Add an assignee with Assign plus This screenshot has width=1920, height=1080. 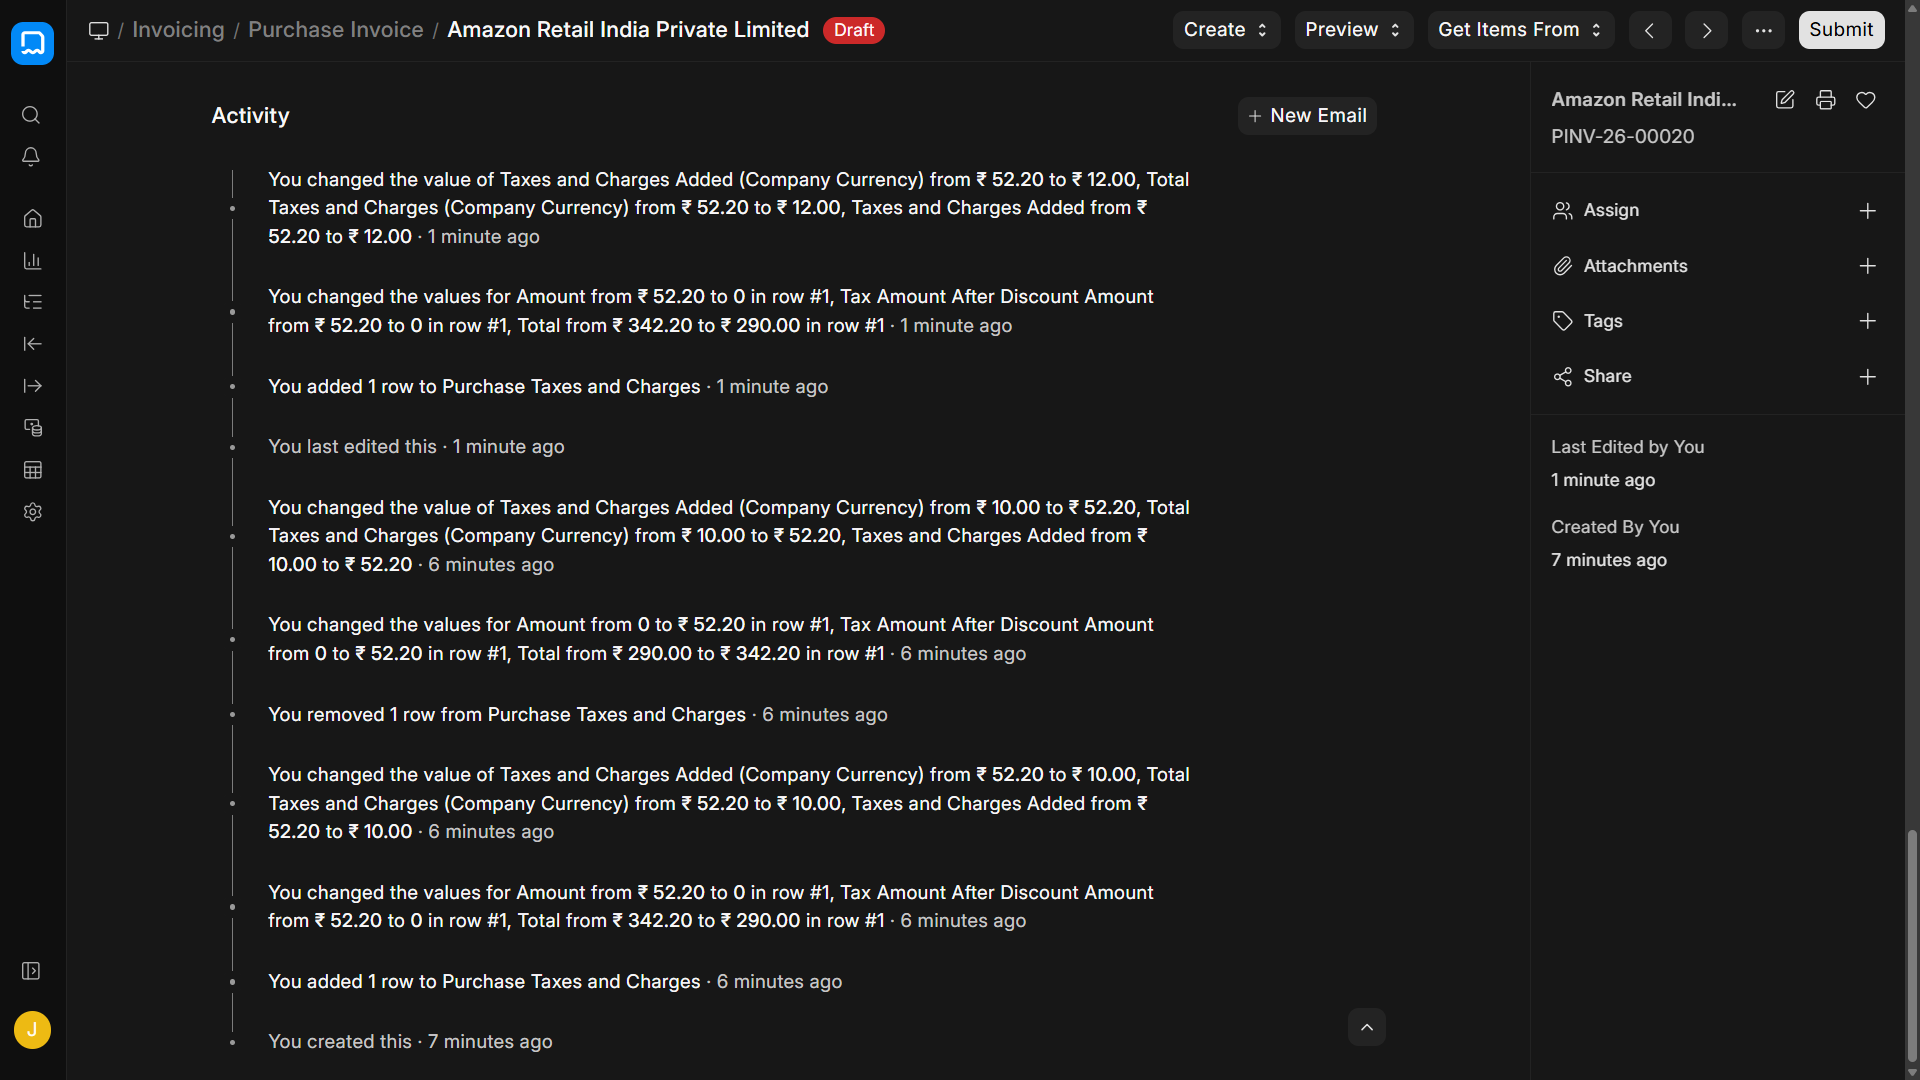[1867, 211]
